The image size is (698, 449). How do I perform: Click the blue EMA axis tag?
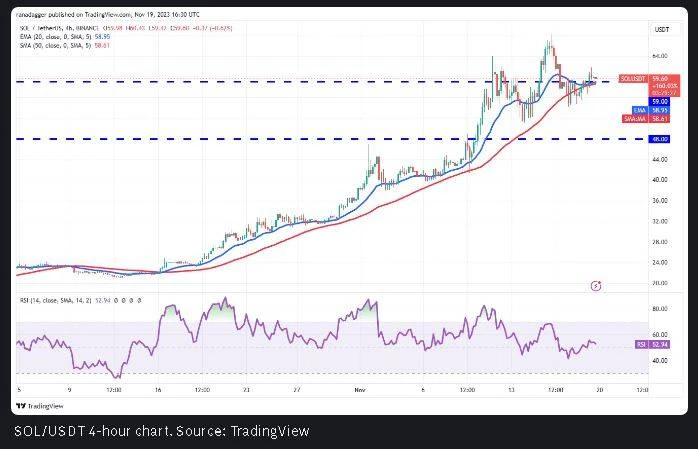pyautogui.click(x=640, y=110)
